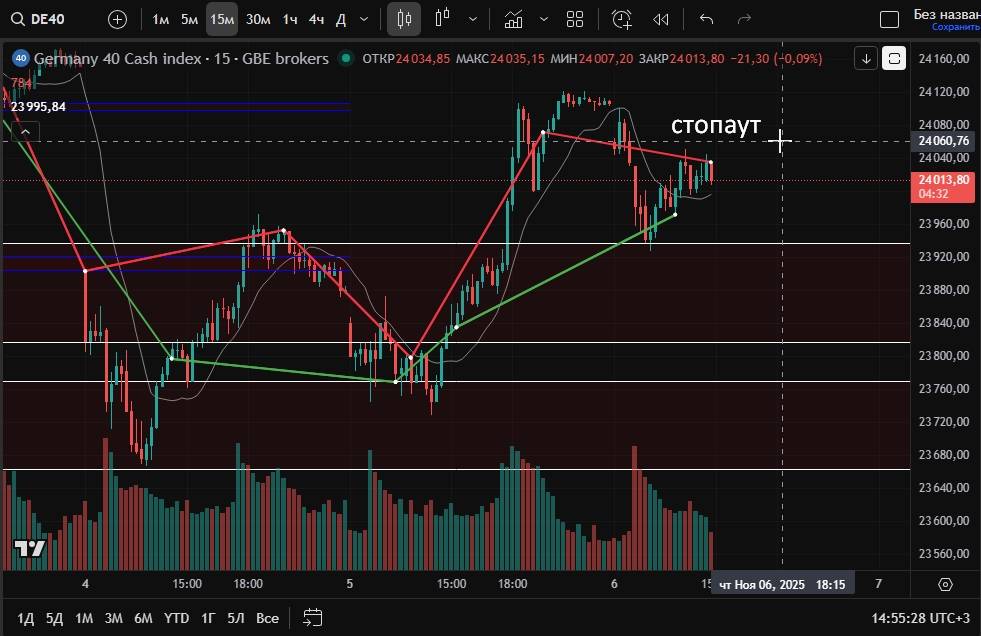Screen dimensions: 981x636
Task: Open the indicators icon in toolbar
Action: pyautogui.click(x=514, y=19)
